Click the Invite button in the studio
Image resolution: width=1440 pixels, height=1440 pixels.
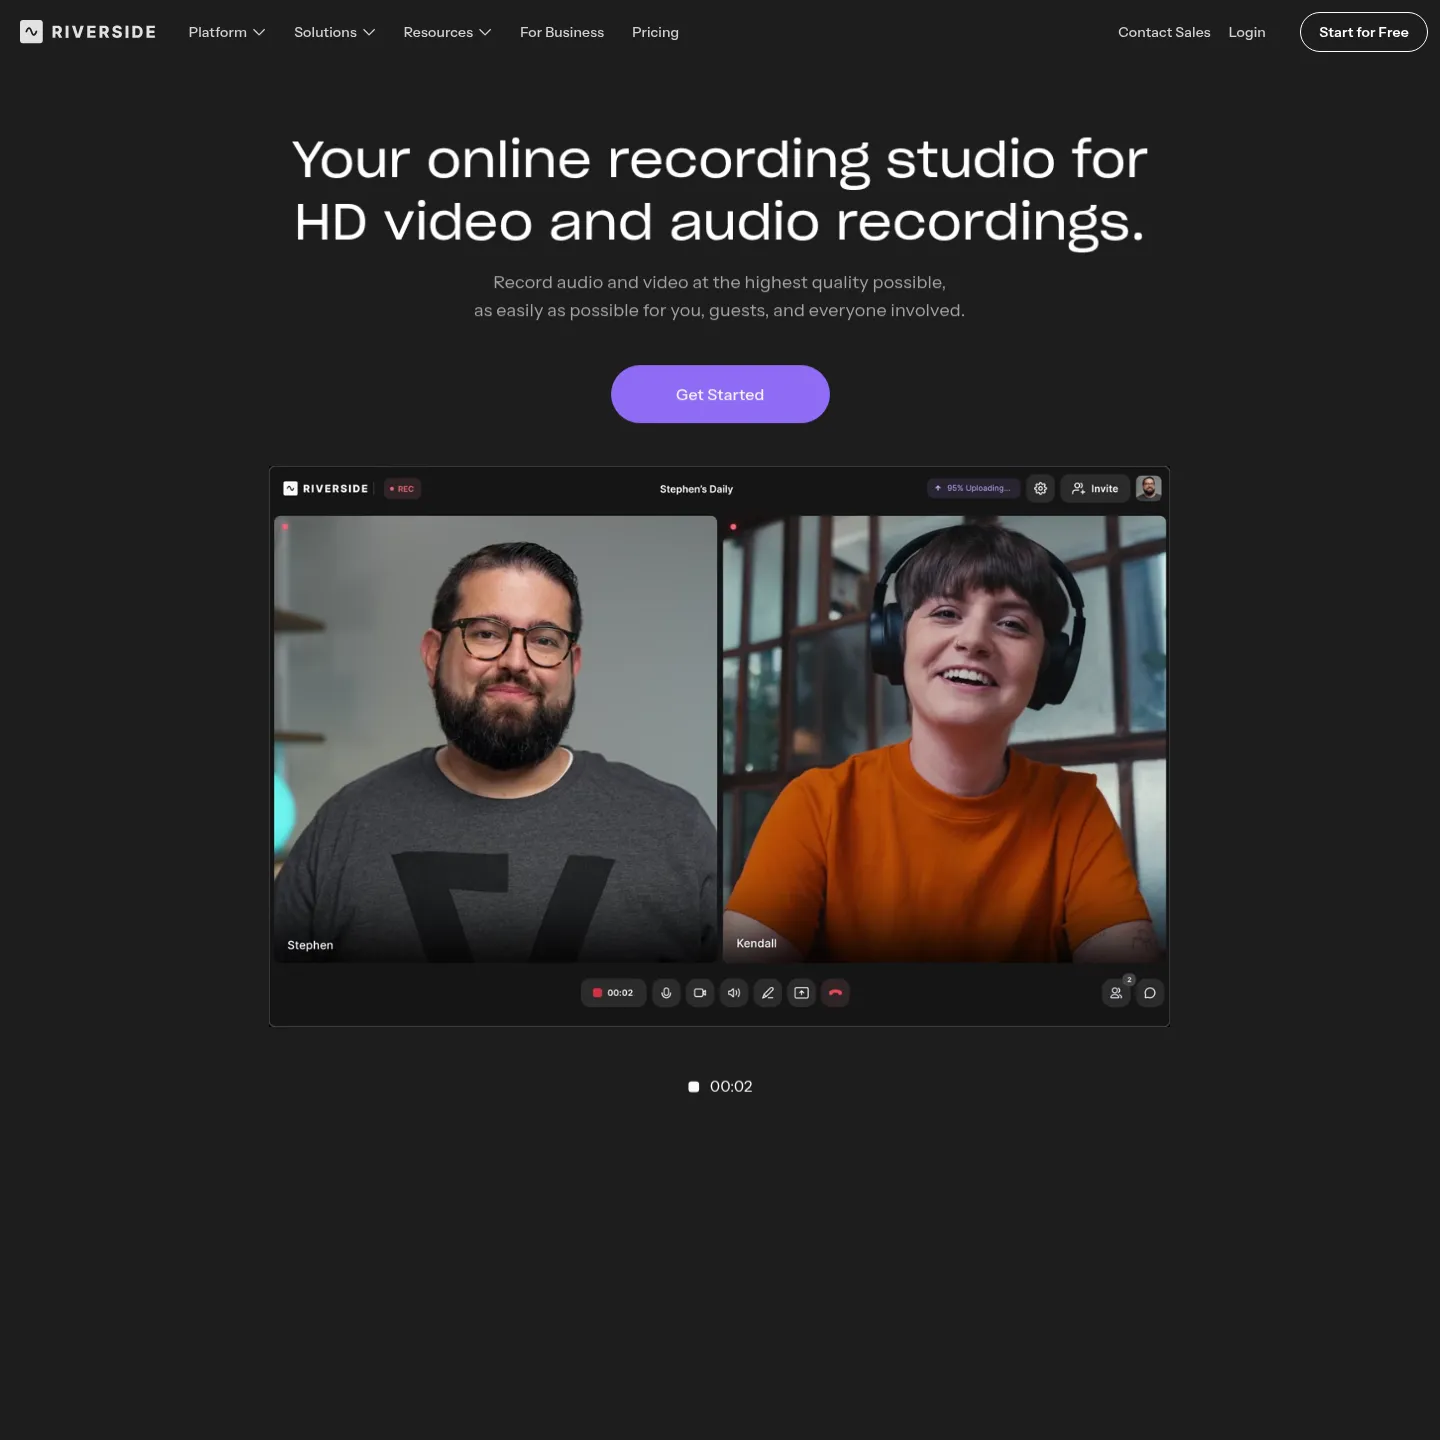[1095, 488]
